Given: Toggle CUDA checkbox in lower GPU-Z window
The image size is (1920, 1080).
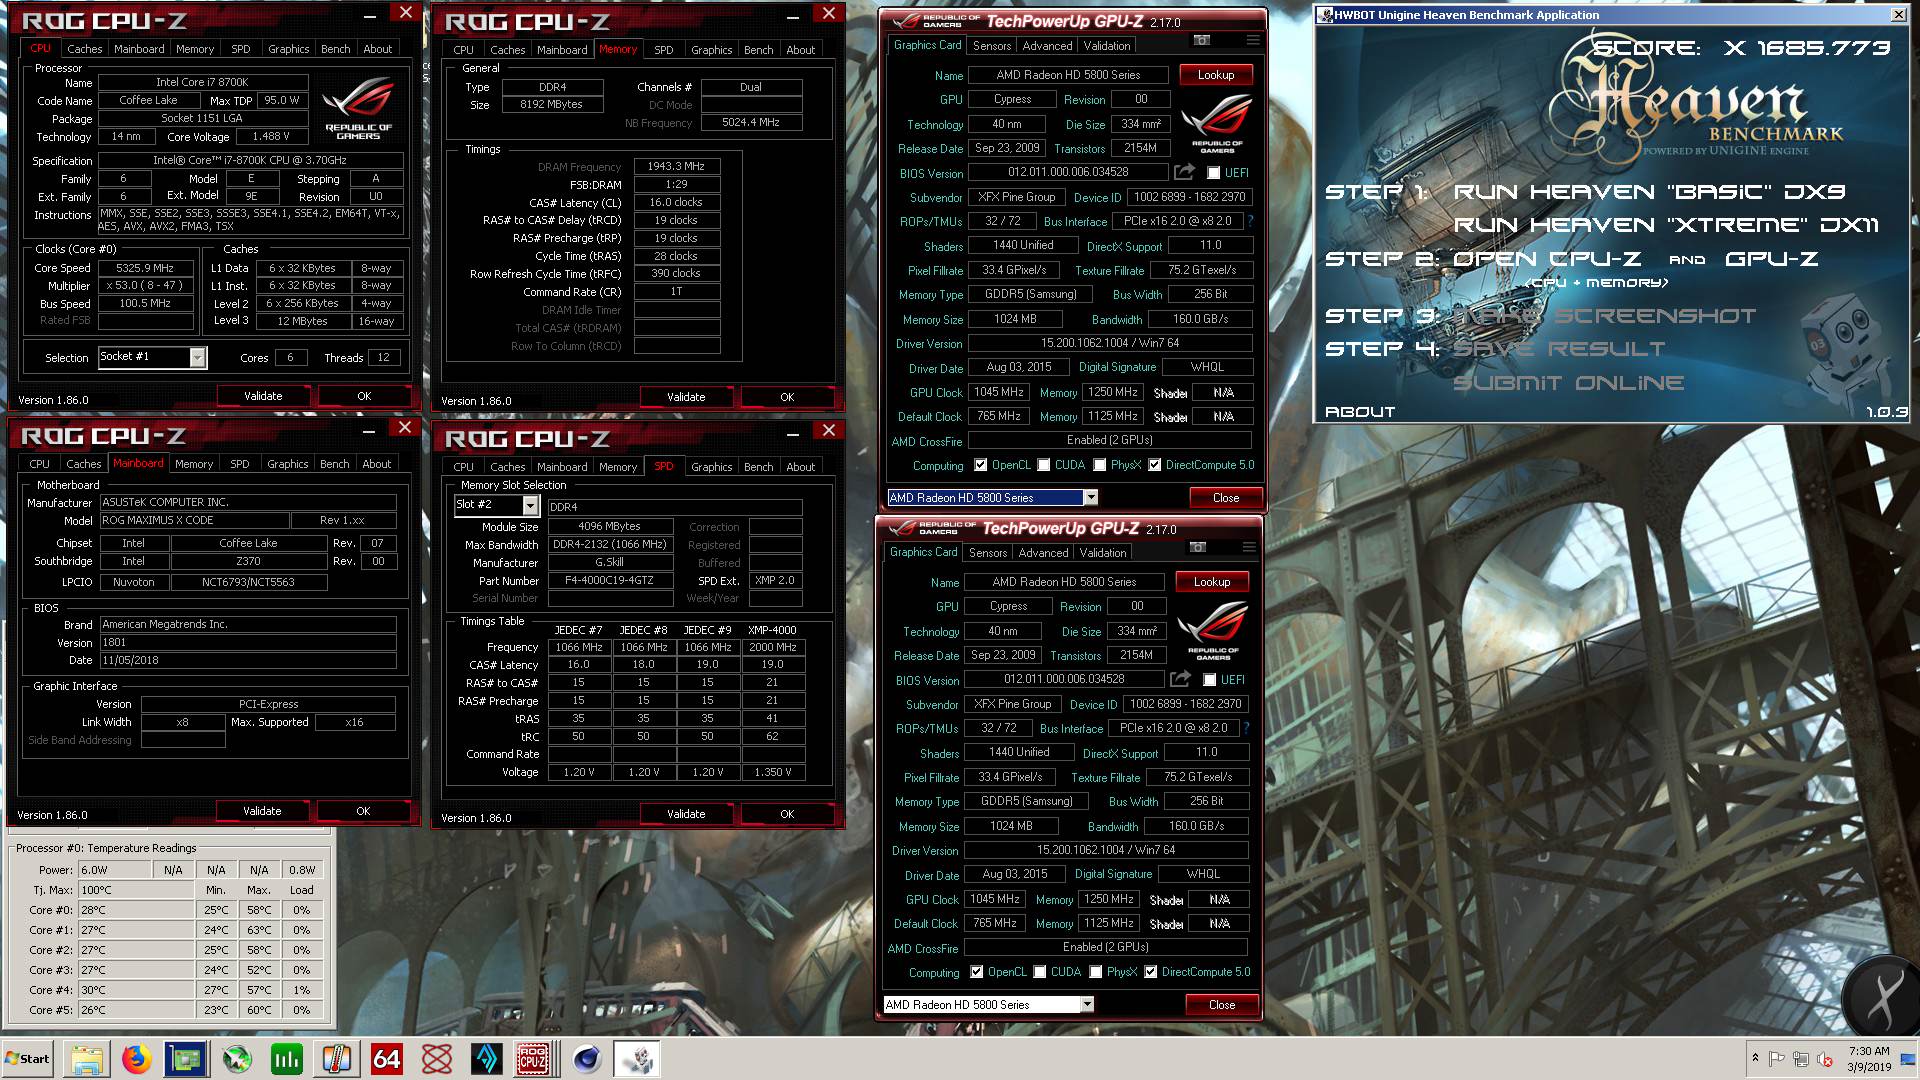Looking at the screenshot, I should pyautogui.click(x=1040, y=972).
